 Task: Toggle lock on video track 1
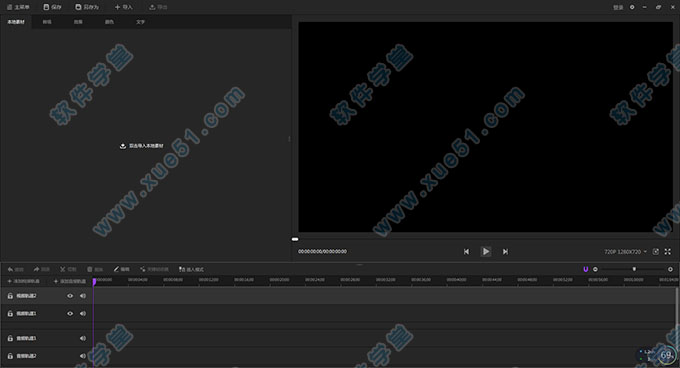(10, 313)
